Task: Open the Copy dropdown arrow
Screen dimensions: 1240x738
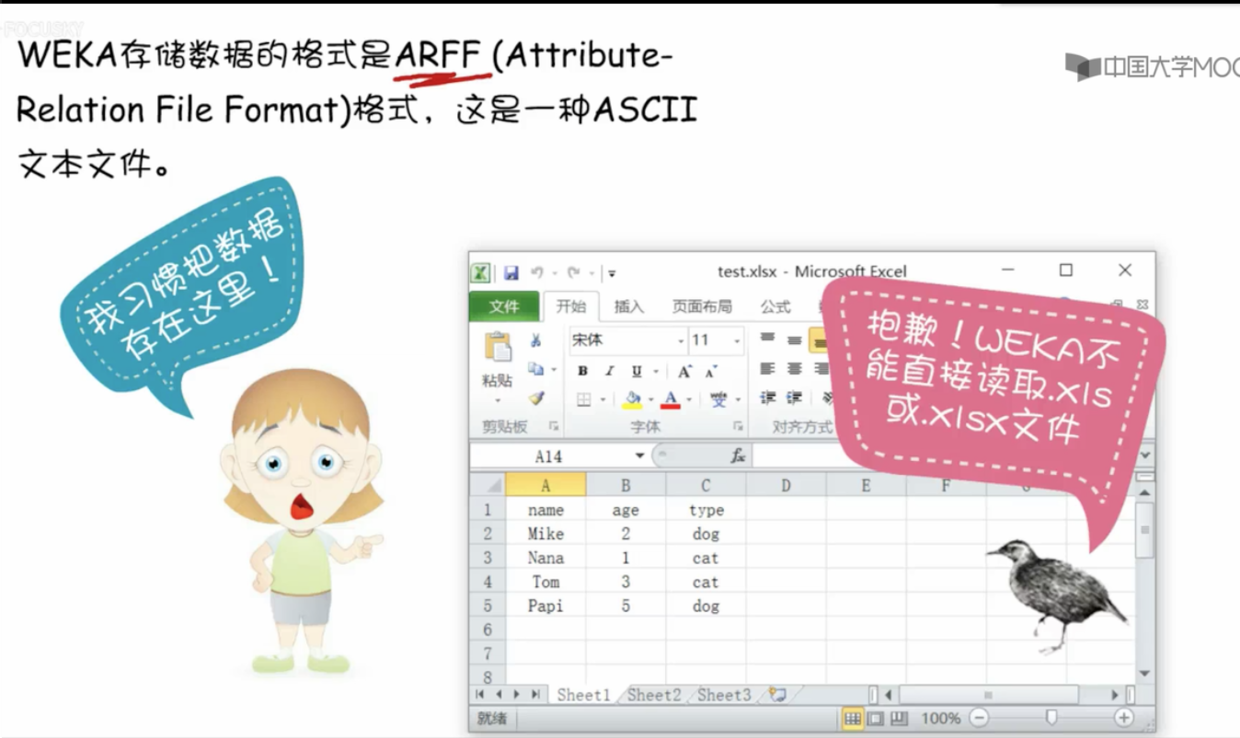Action: click(553, 370)
